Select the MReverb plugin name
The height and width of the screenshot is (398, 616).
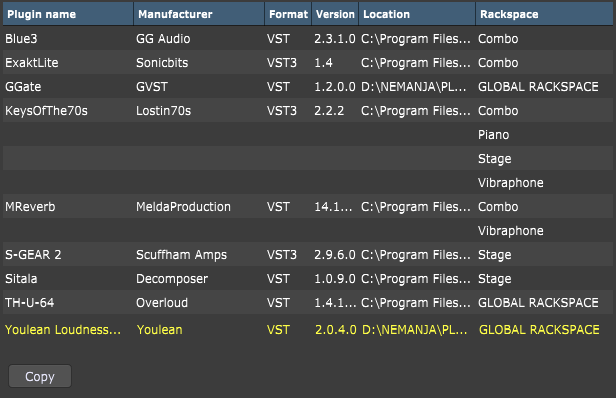pyautogui.click(x=30, y=207)
